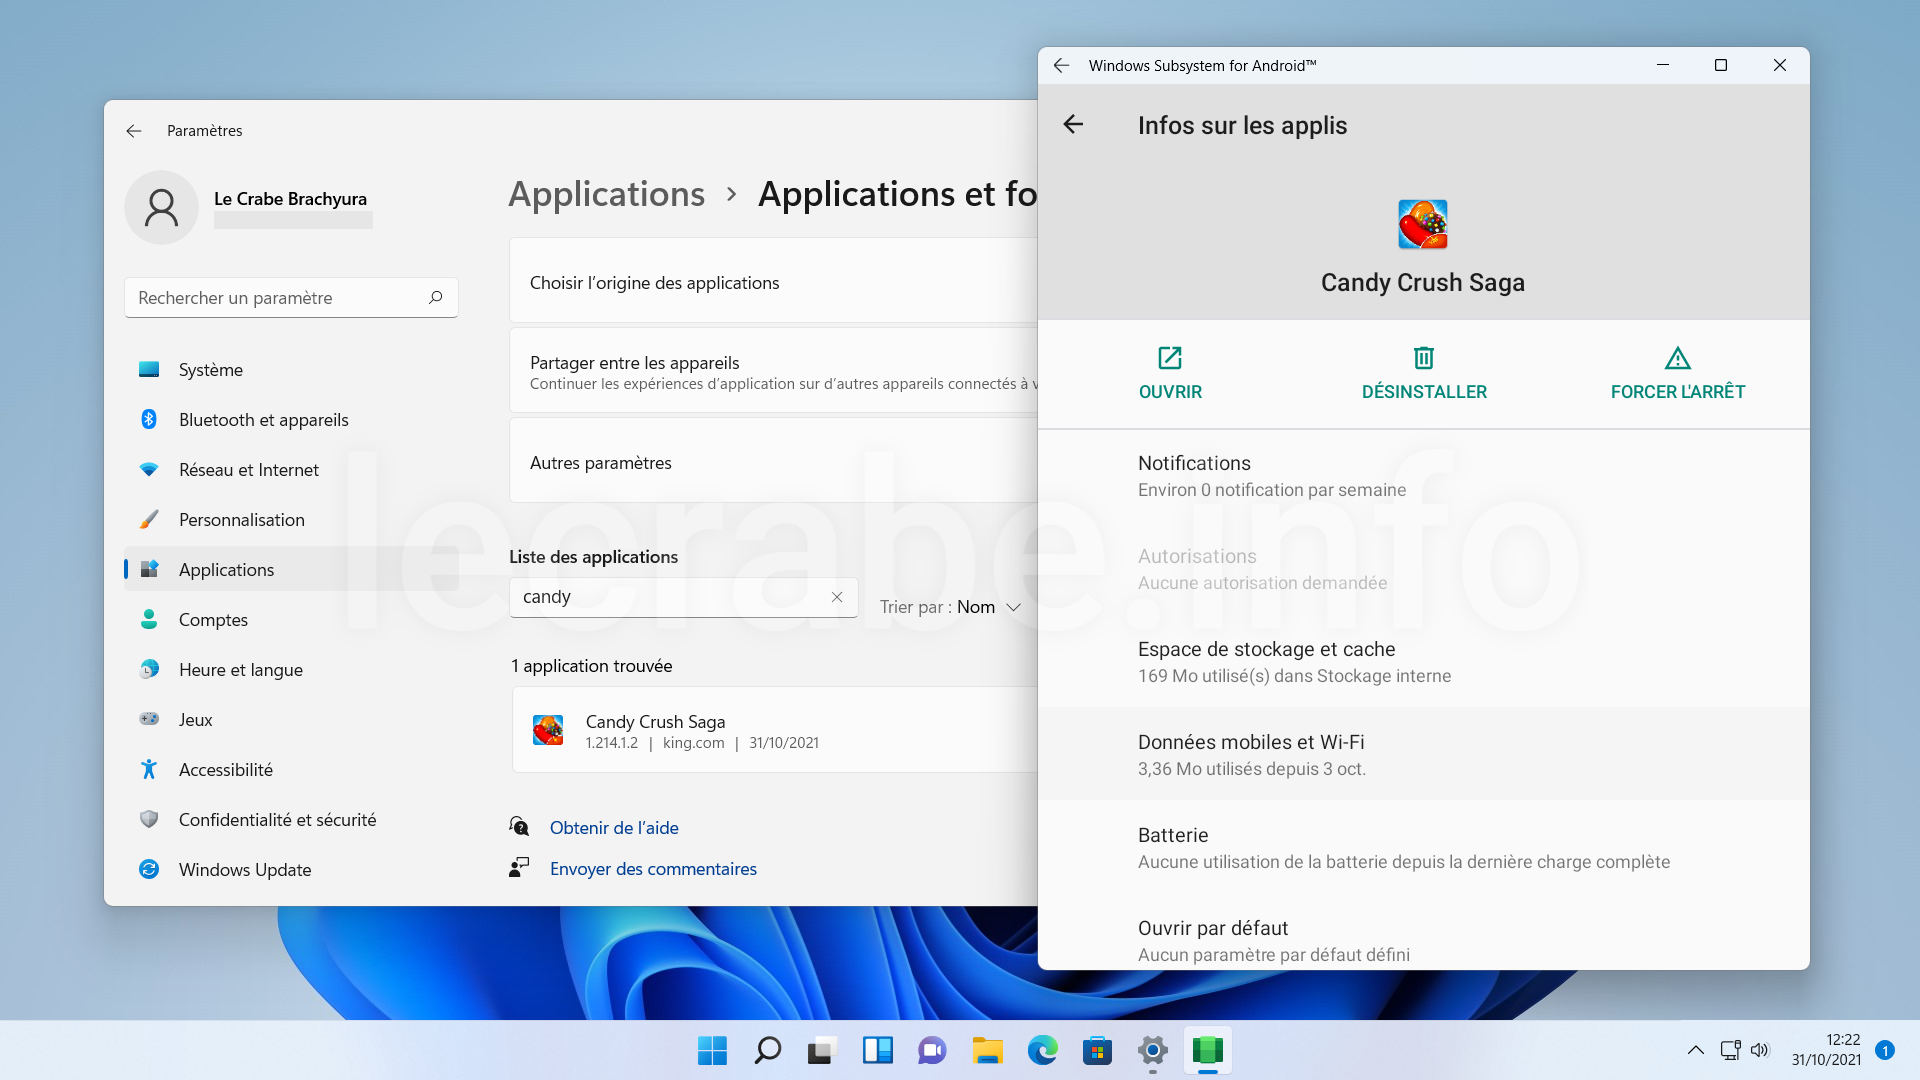Click the Rechercher un paramètre search field
Image resolution: width=1920 pixels, height=1080 pixels.
[291, 297]
